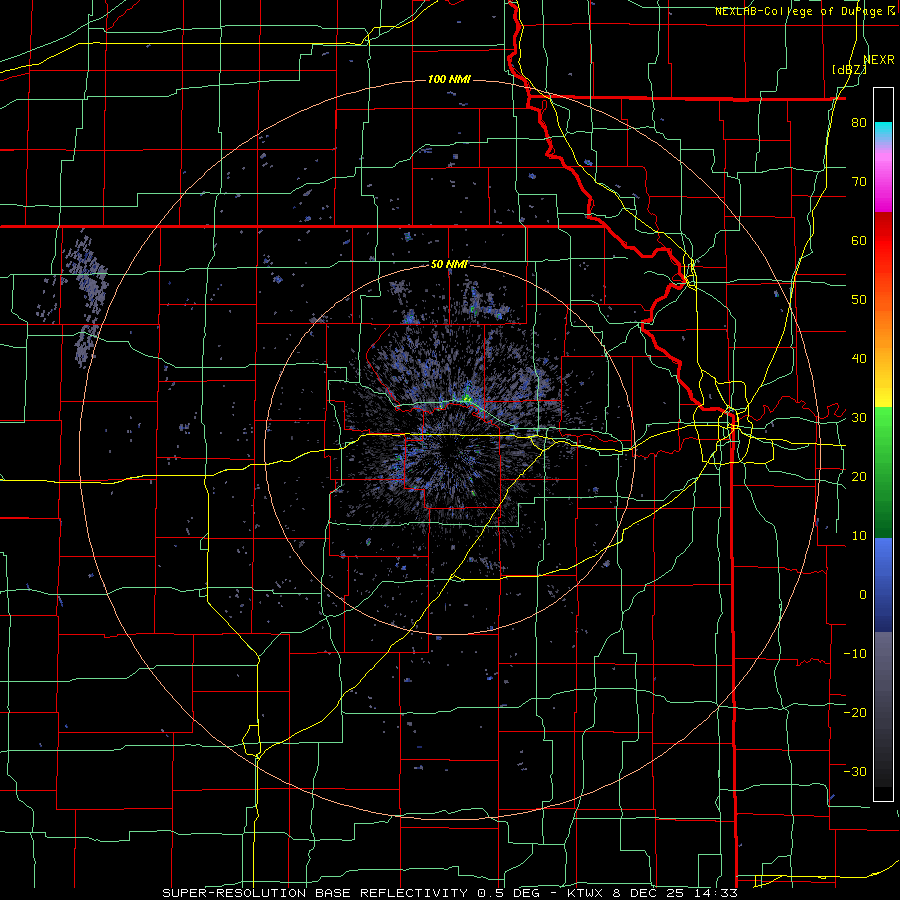Click the [dBZ] units label
Image resolution: width=900 pixels, height=900 pixels.
click(x=849, y=69)
